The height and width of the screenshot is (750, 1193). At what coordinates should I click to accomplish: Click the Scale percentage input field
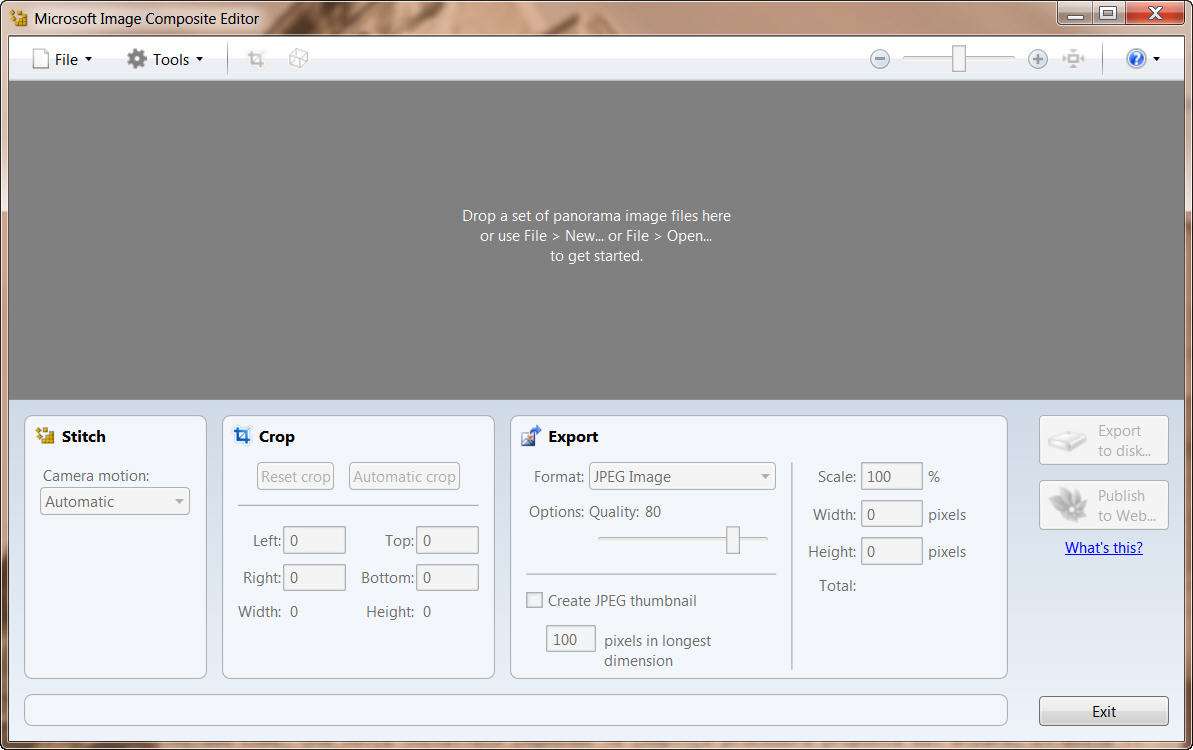891,477
